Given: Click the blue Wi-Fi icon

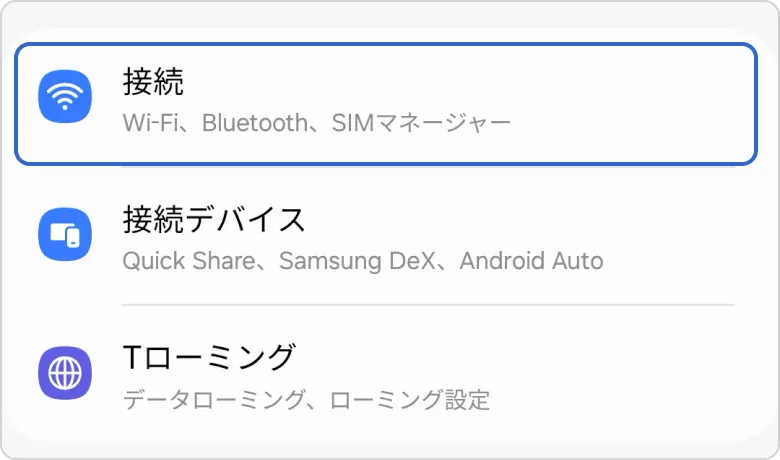Looking at the screenshot, I should (x=65, y=97).
